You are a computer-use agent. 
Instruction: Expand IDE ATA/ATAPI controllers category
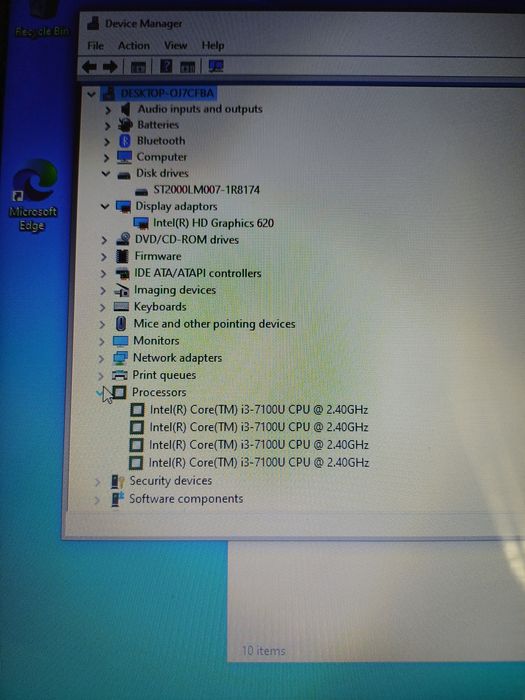point(103,274)
